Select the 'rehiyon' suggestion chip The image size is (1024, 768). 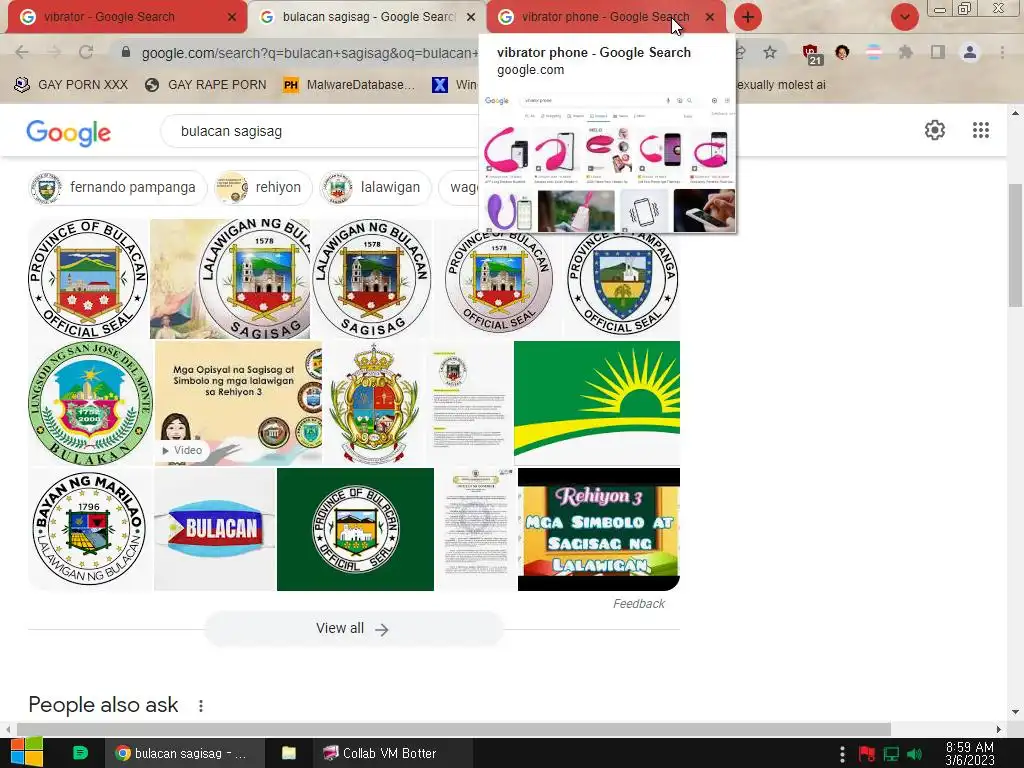[x=263, y=187]
